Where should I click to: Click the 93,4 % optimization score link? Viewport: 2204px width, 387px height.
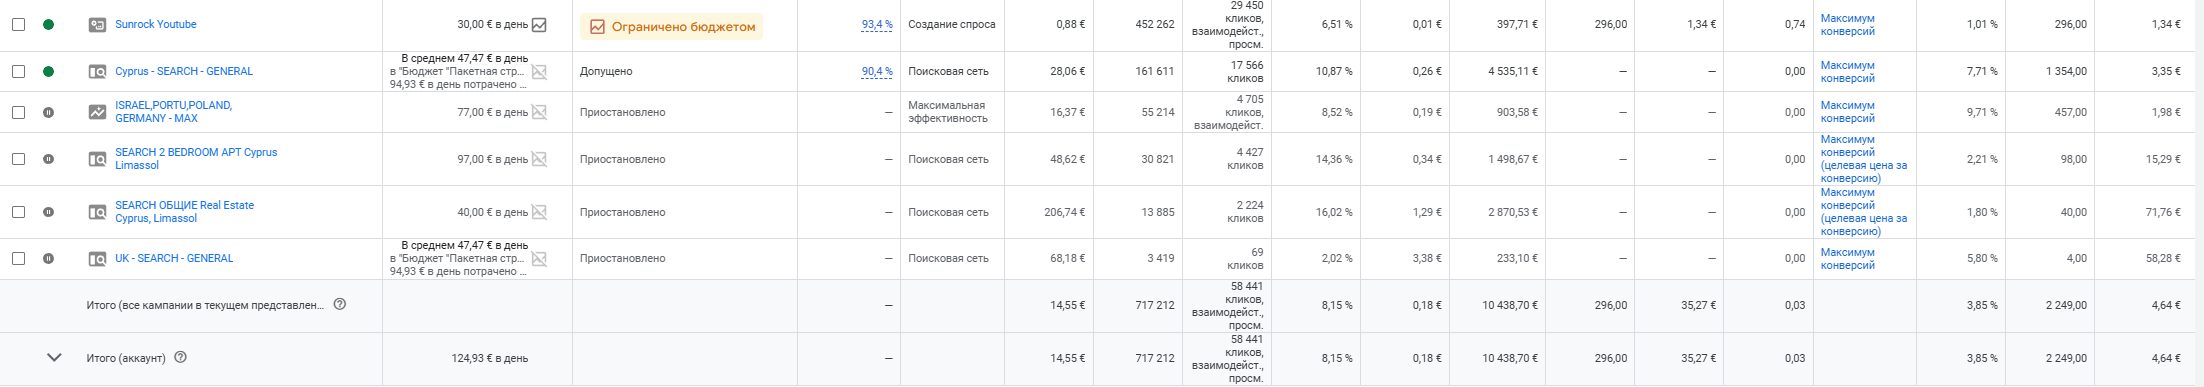(x=877, y=24)
